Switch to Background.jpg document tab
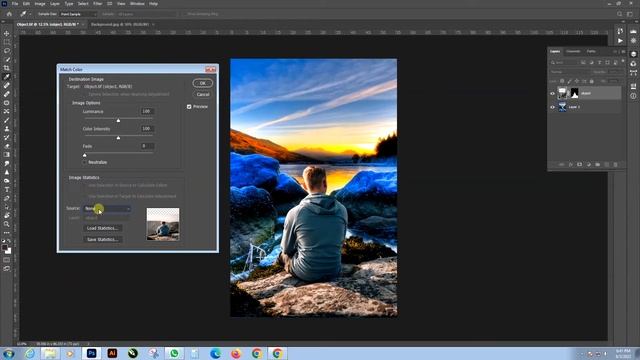 pyautogui.click(x=120, y=24)
